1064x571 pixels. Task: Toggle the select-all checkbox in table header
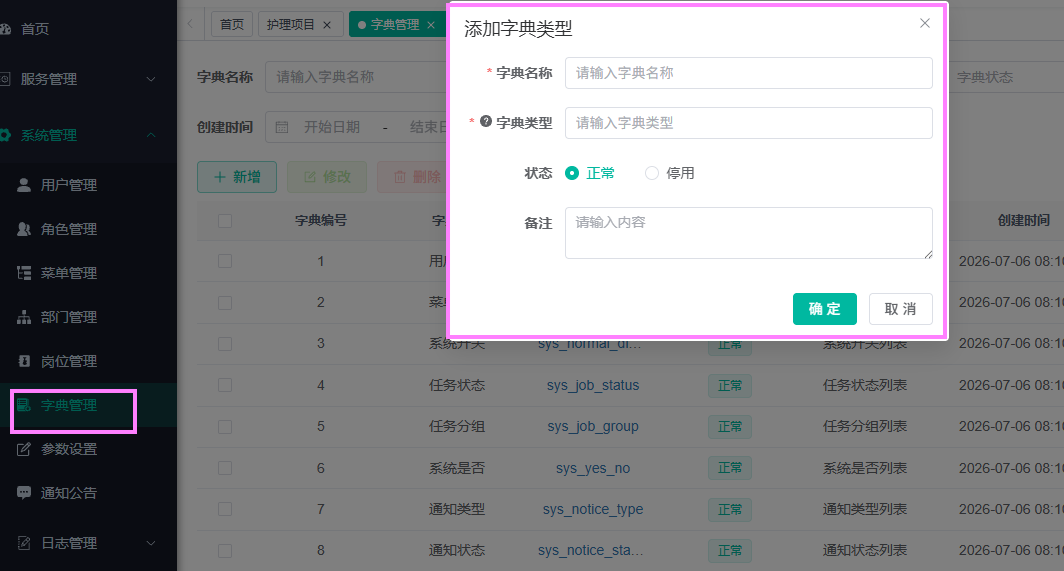coord(225,221)
